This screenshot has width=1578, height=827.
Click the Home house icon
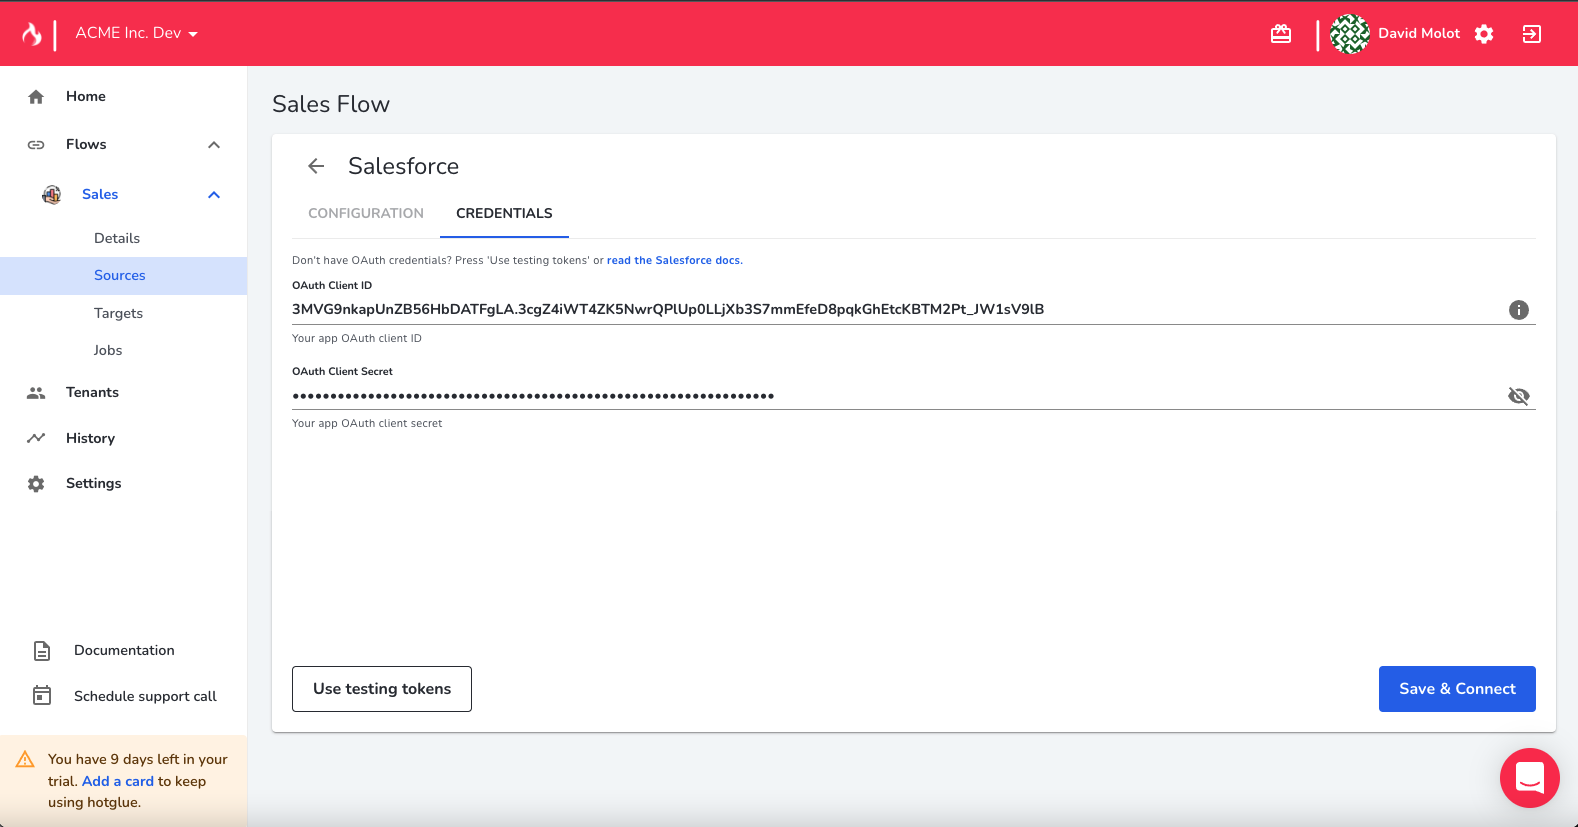[x=36, y=97]
